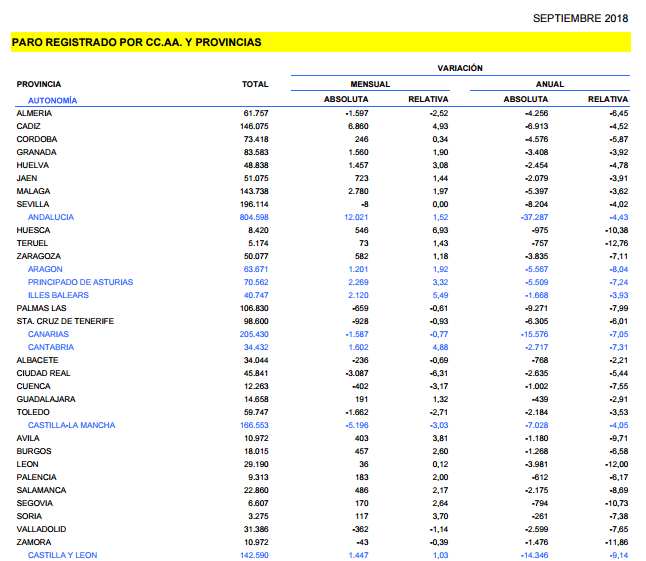Image resolution: width=646 pixels, height=561 pixels.
Task: Click HUESCA monthly relative value 6,93
Action: pos(440,230)
